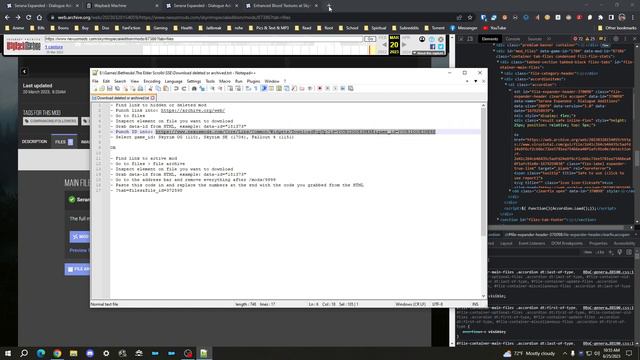Open the Windows Start menu

7,353
